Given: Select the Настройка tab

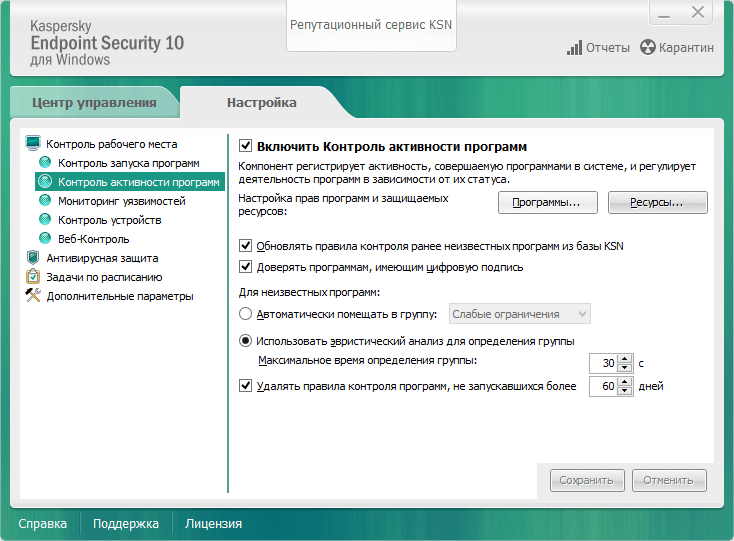Looking at the screenshot, I should point(262,102).
